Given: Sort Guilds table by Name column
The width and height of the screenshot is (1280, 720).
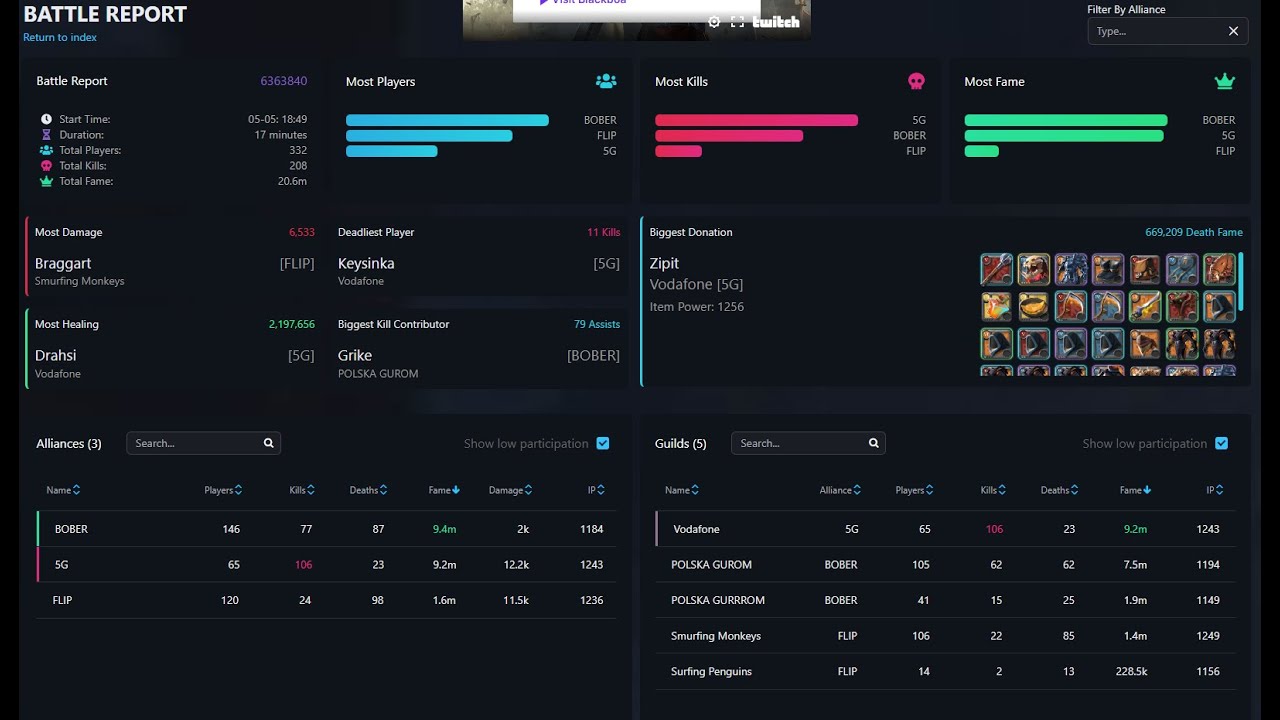Looking at the screenshot, I should pos(682,490).
